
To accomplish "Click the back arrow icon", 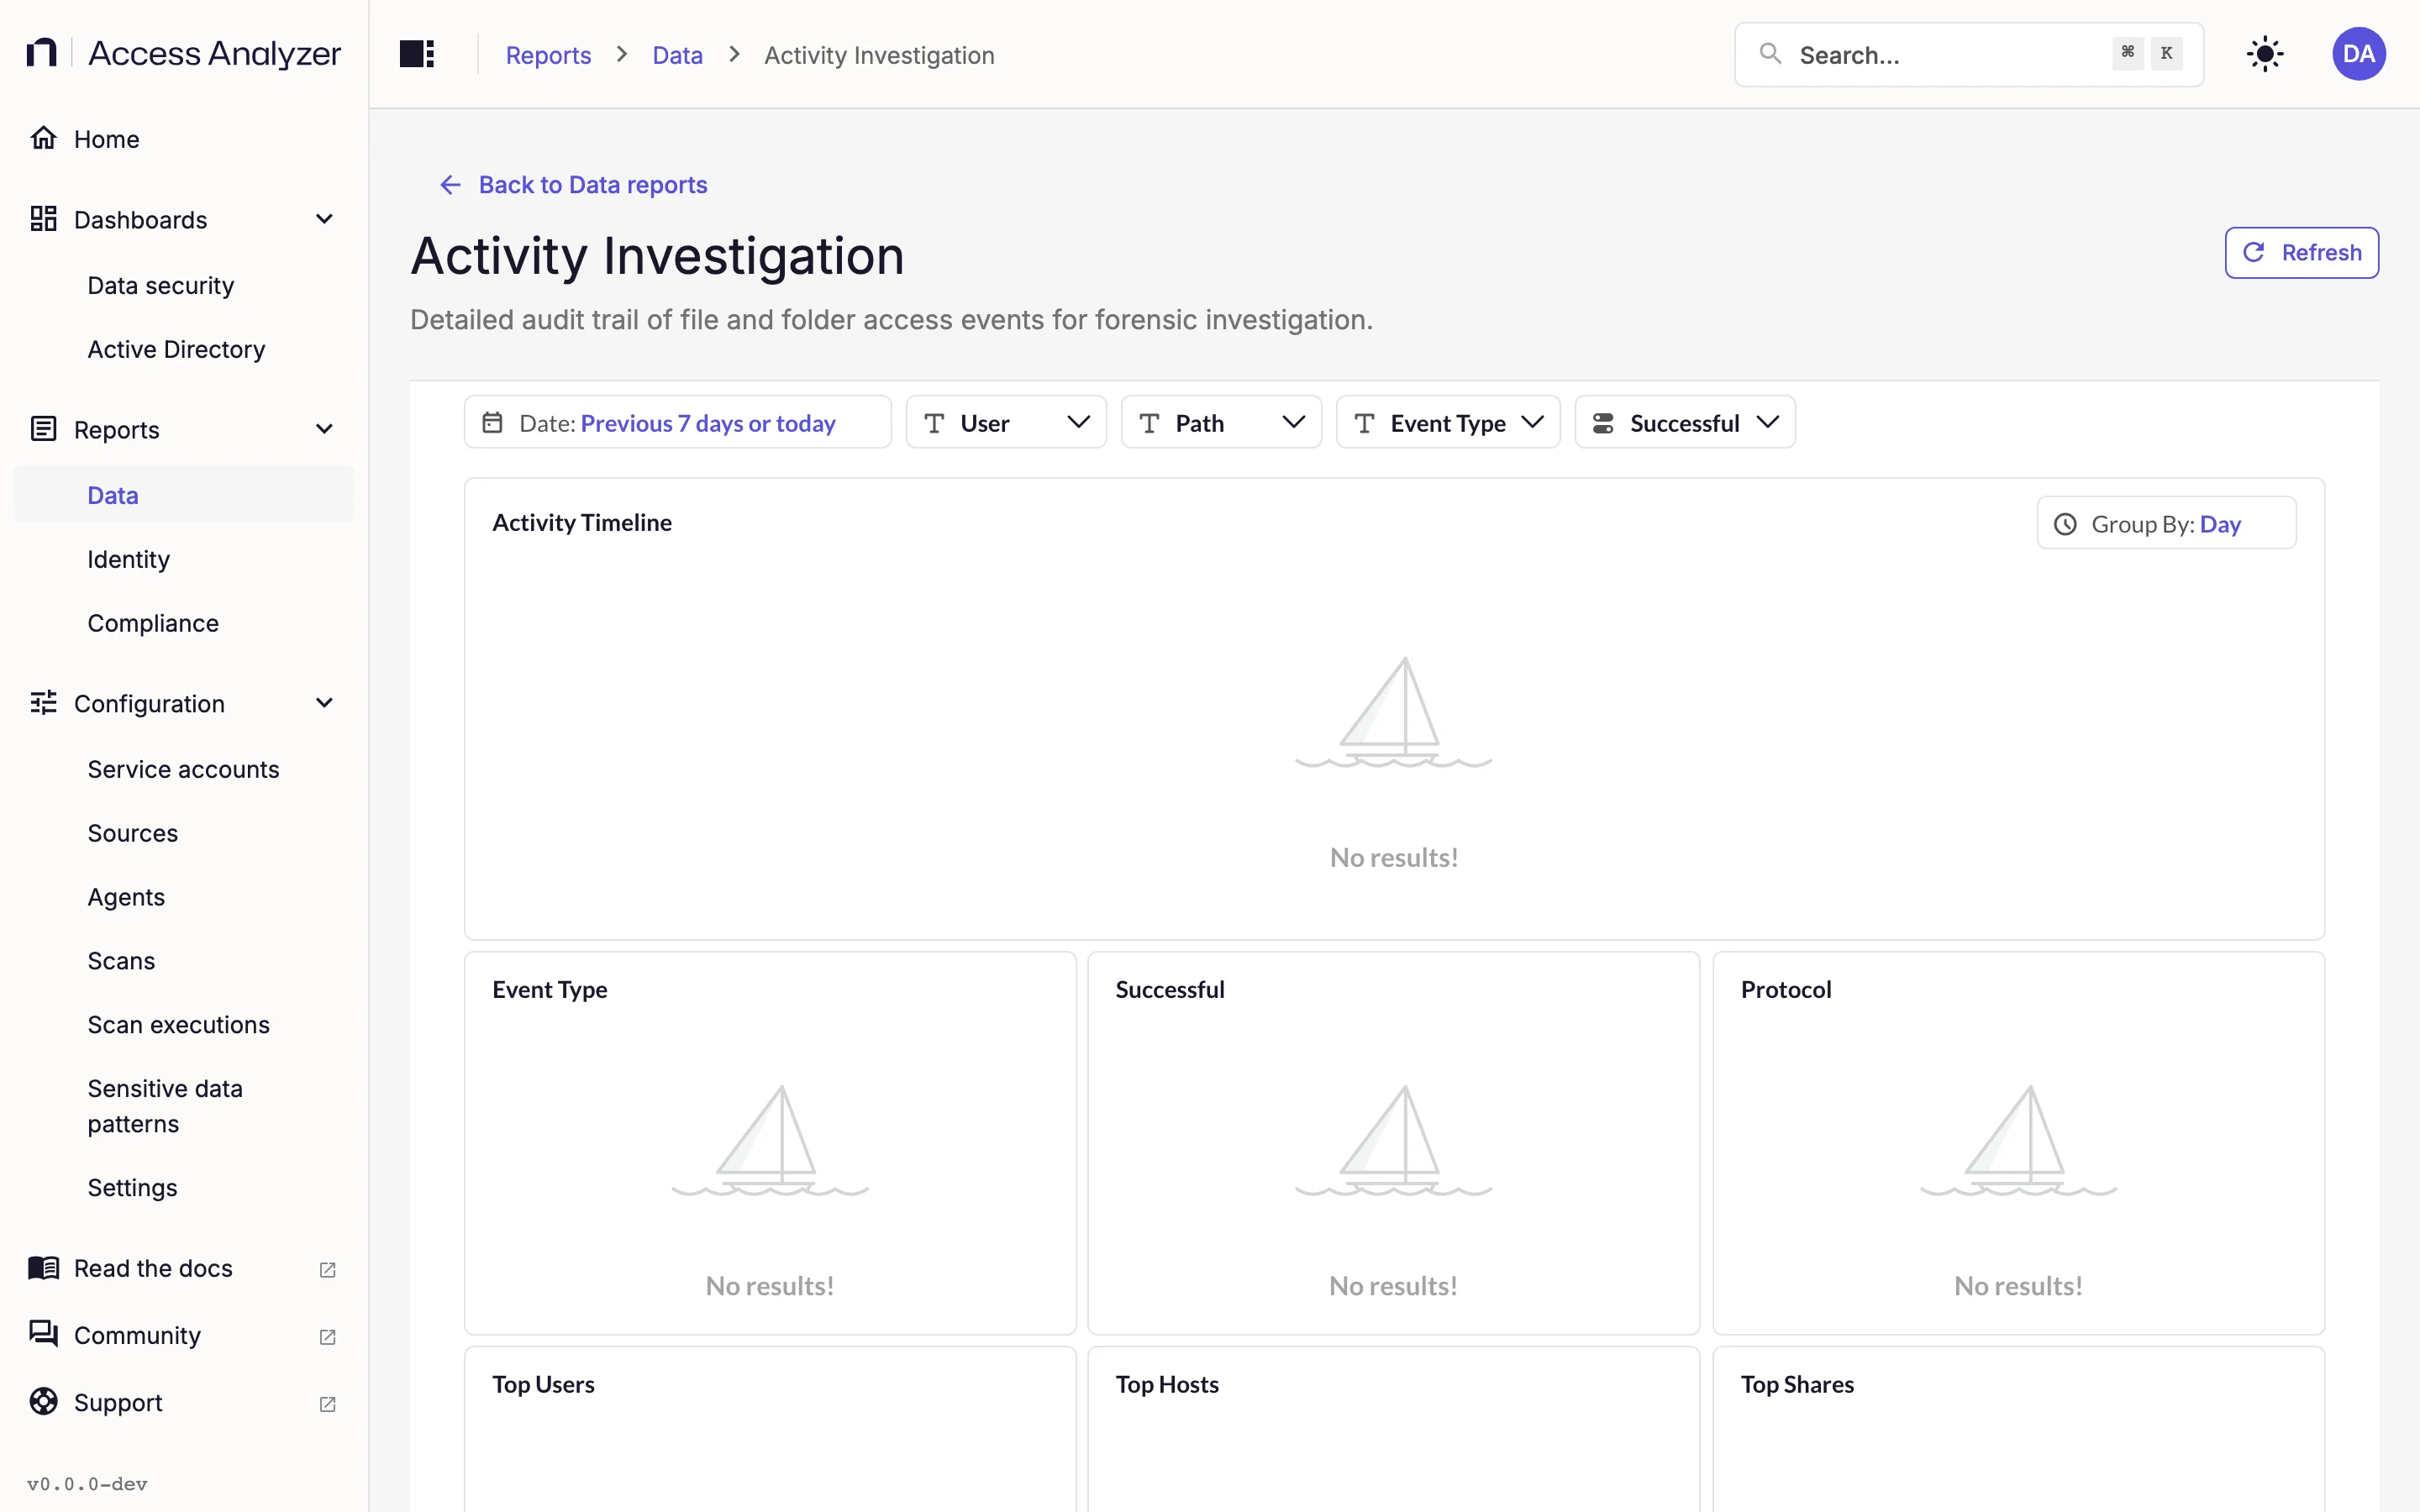I will coord(450,185).
